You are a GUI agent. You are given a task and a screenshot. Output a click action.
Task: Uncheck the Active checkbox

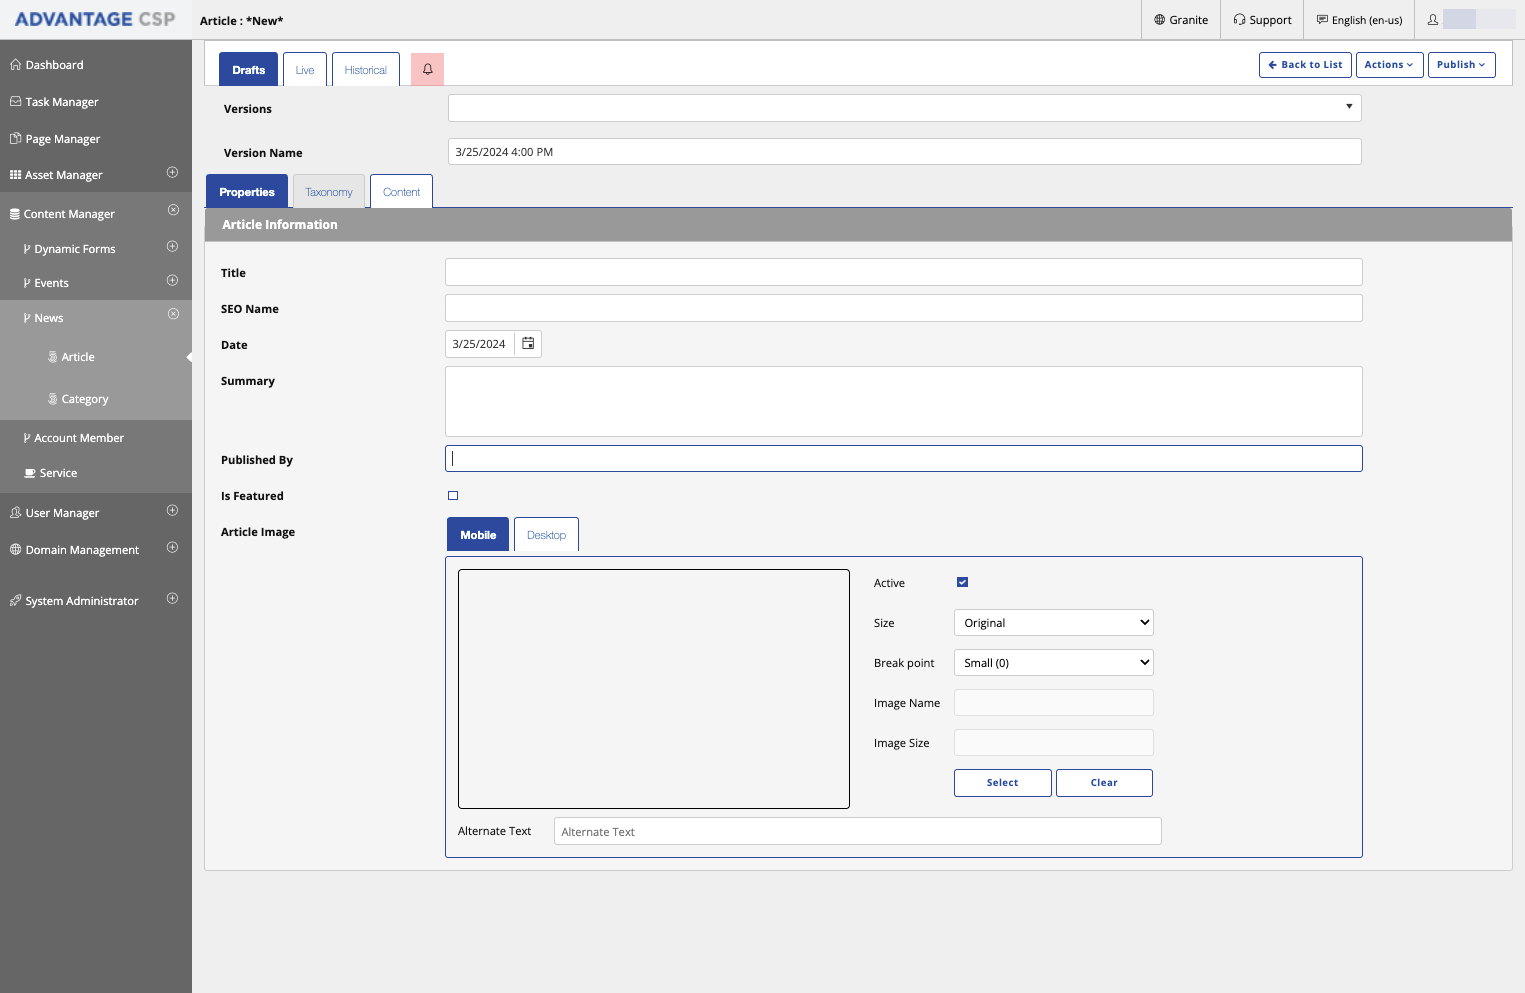coord(962,582)
